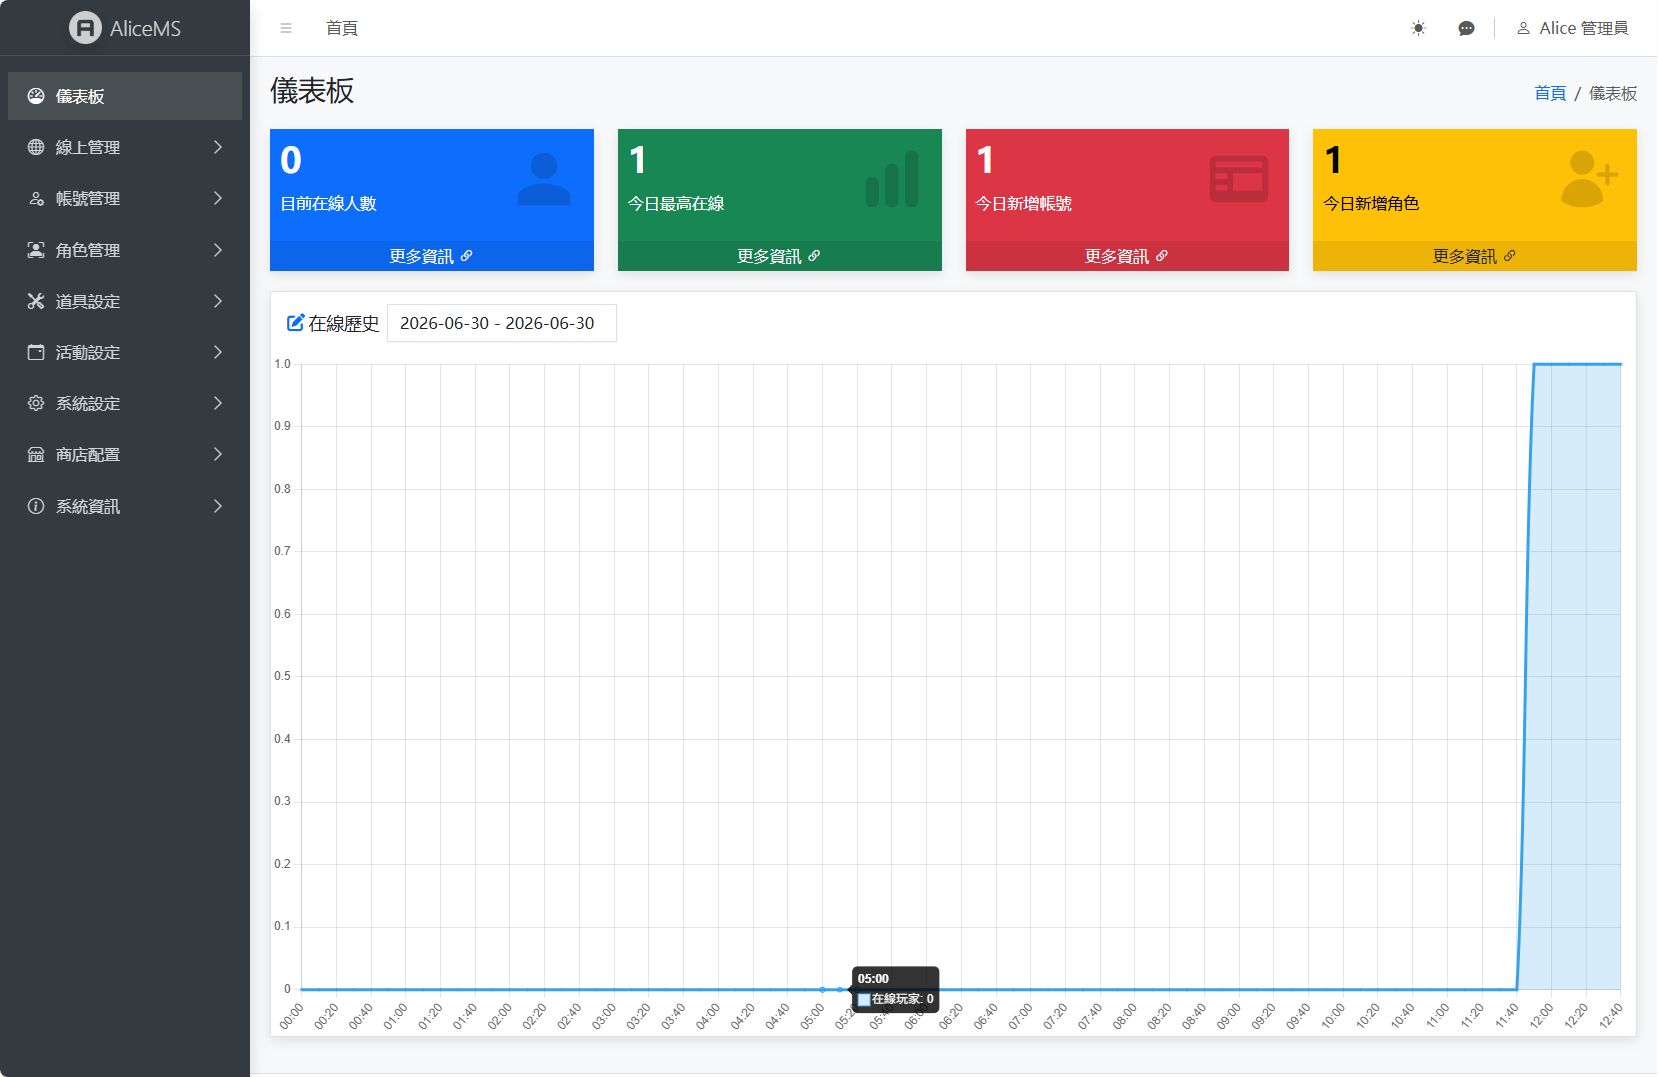Open the 活動設定 sidebar menu
This screenshot has width=1658, height=1077.
click(125, 352)
